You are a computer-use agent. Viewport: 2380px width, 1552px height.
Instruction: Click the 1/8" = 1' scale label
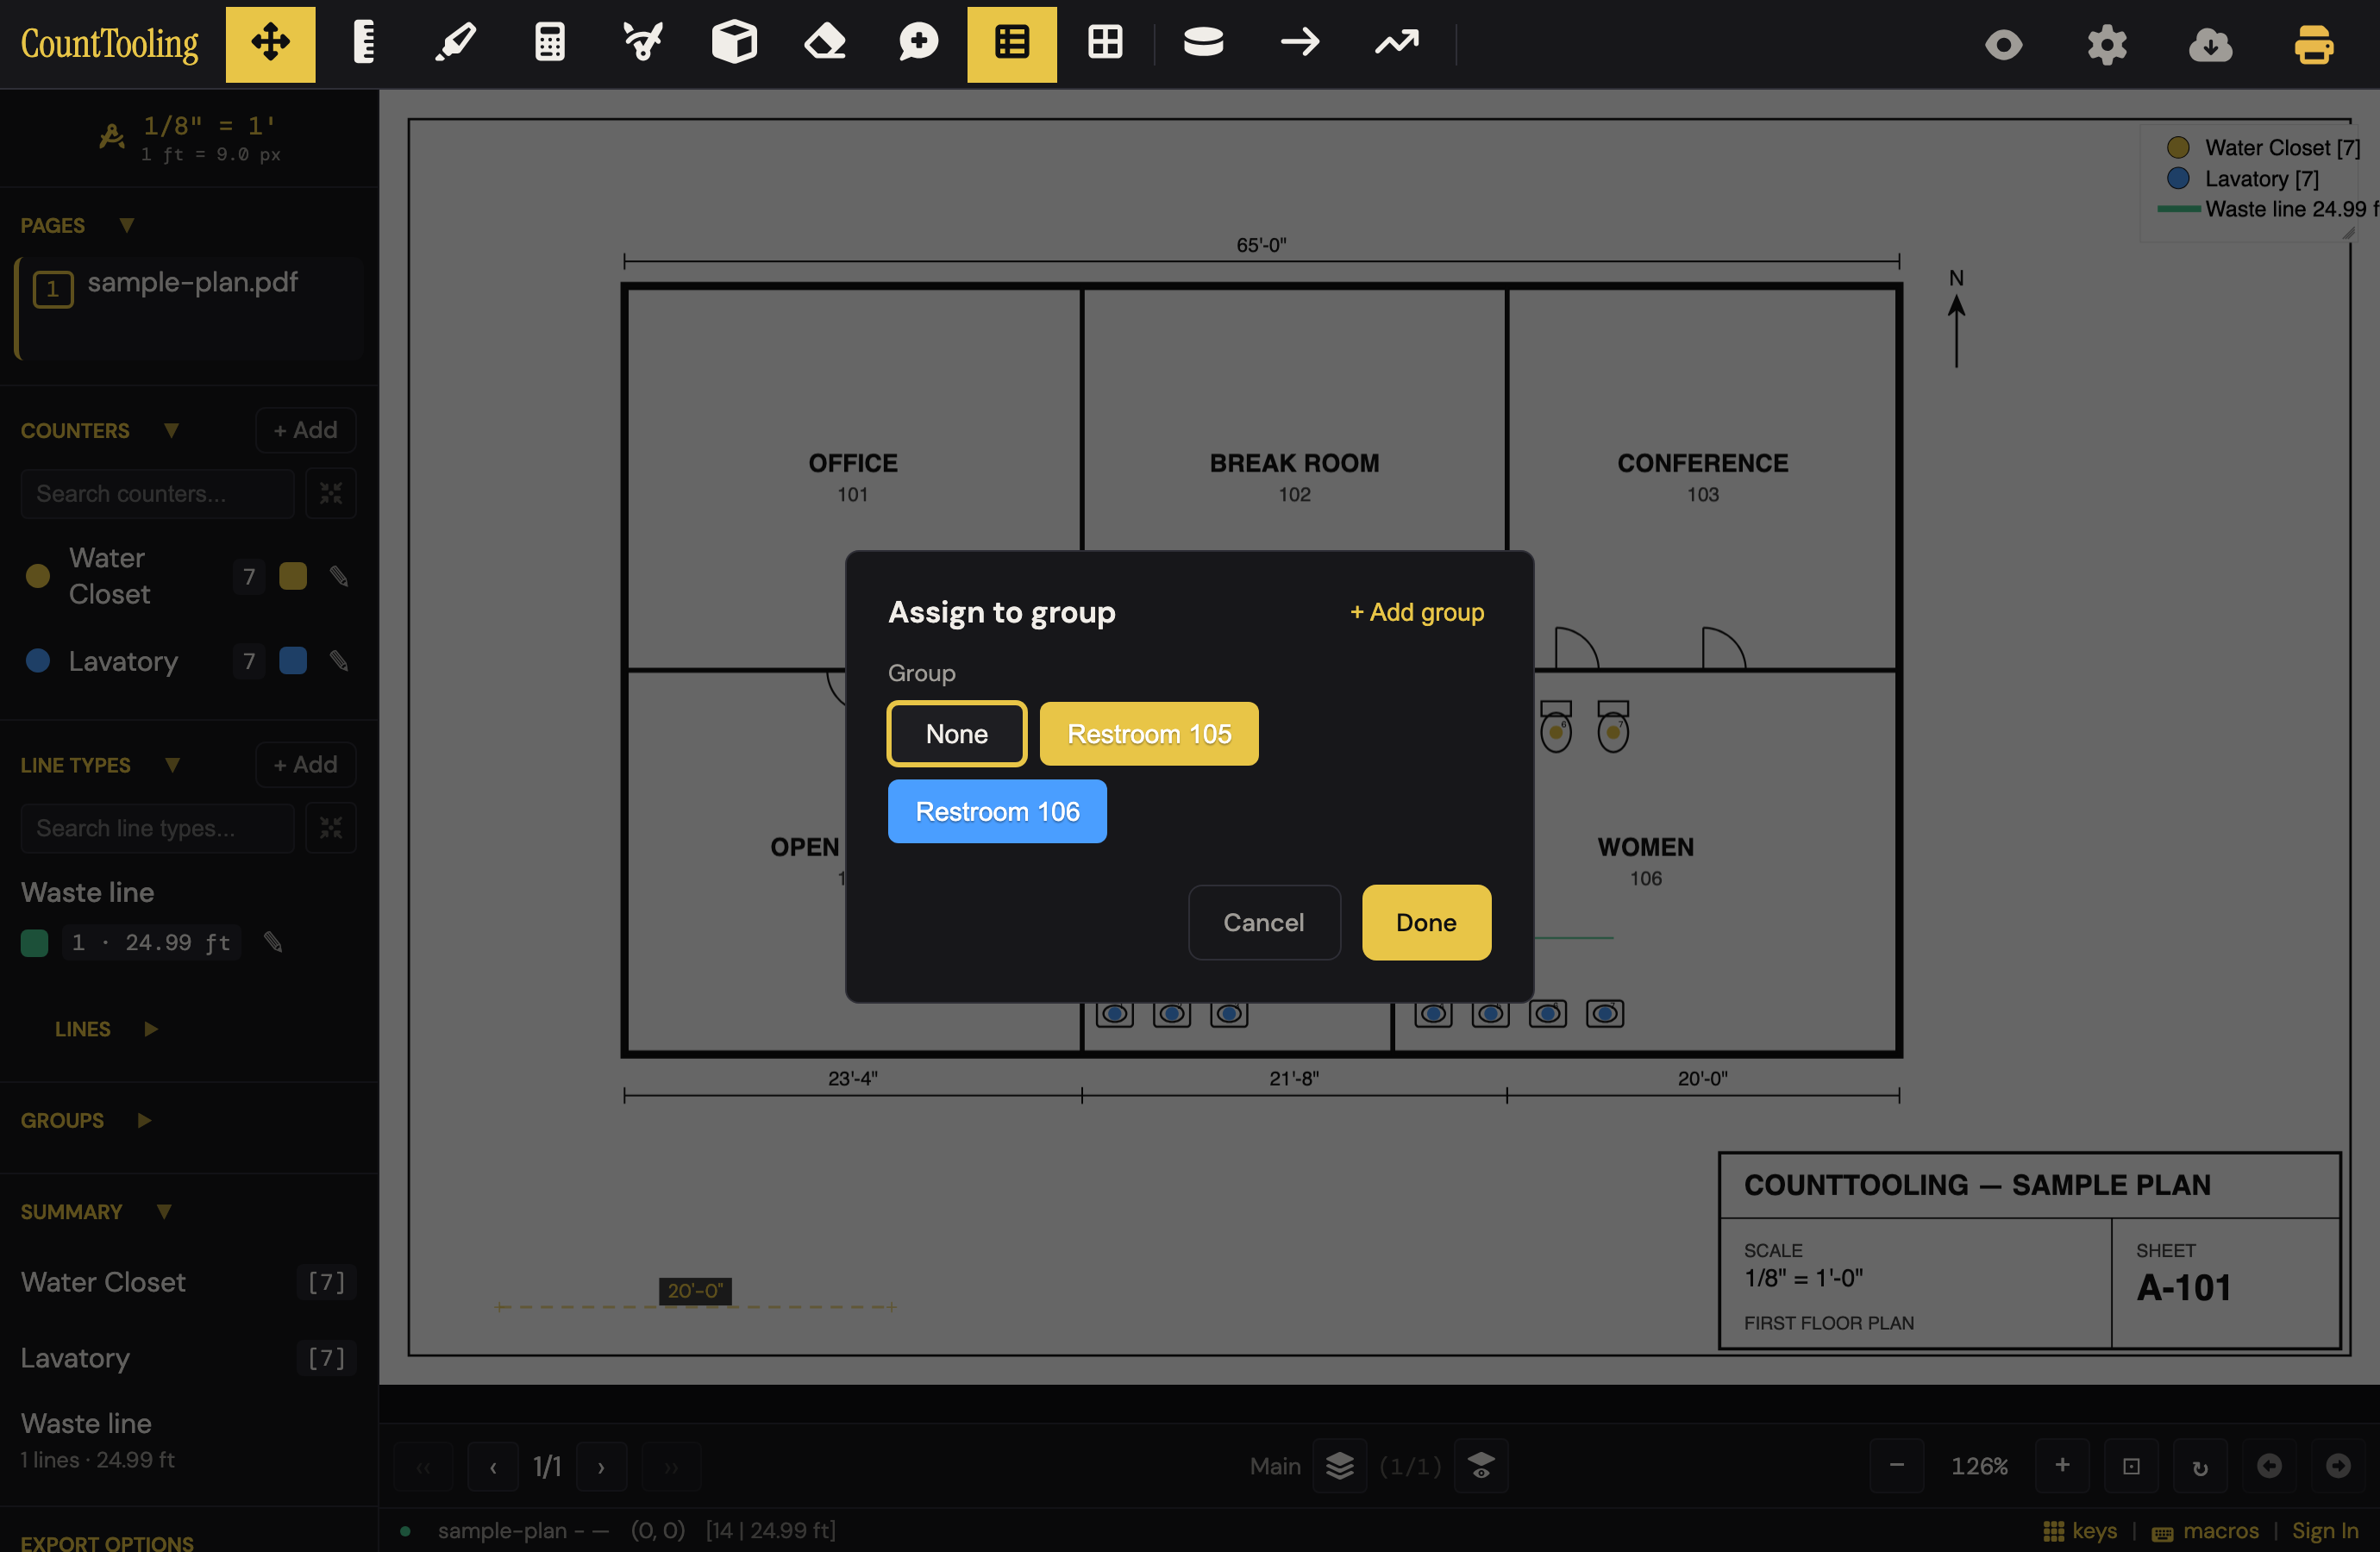coord(209,126)
